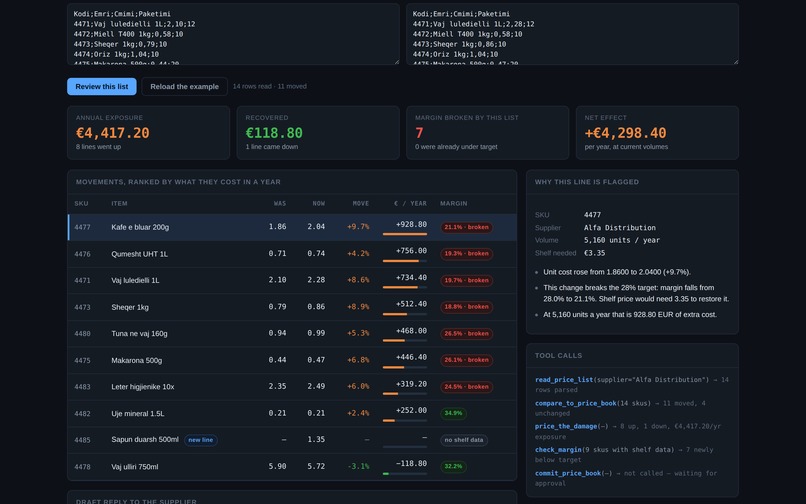Viewport: 806px width, 504px height.
Task: Click the ITEM column header
Action: tap(119, 204)
